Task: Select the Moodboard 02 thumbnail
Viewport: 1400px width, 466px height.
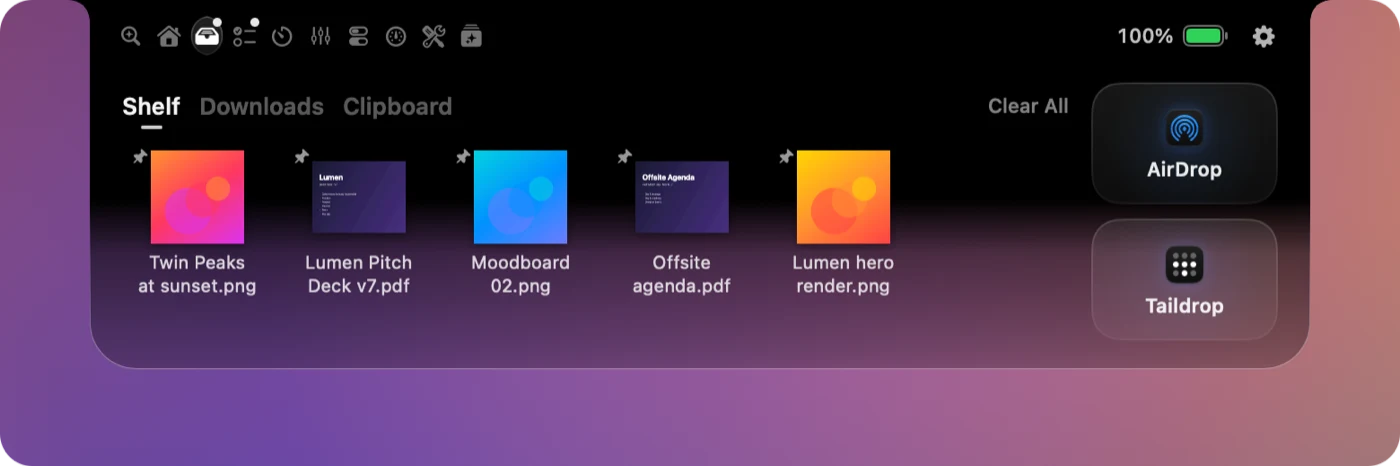Action: point(520,197)
